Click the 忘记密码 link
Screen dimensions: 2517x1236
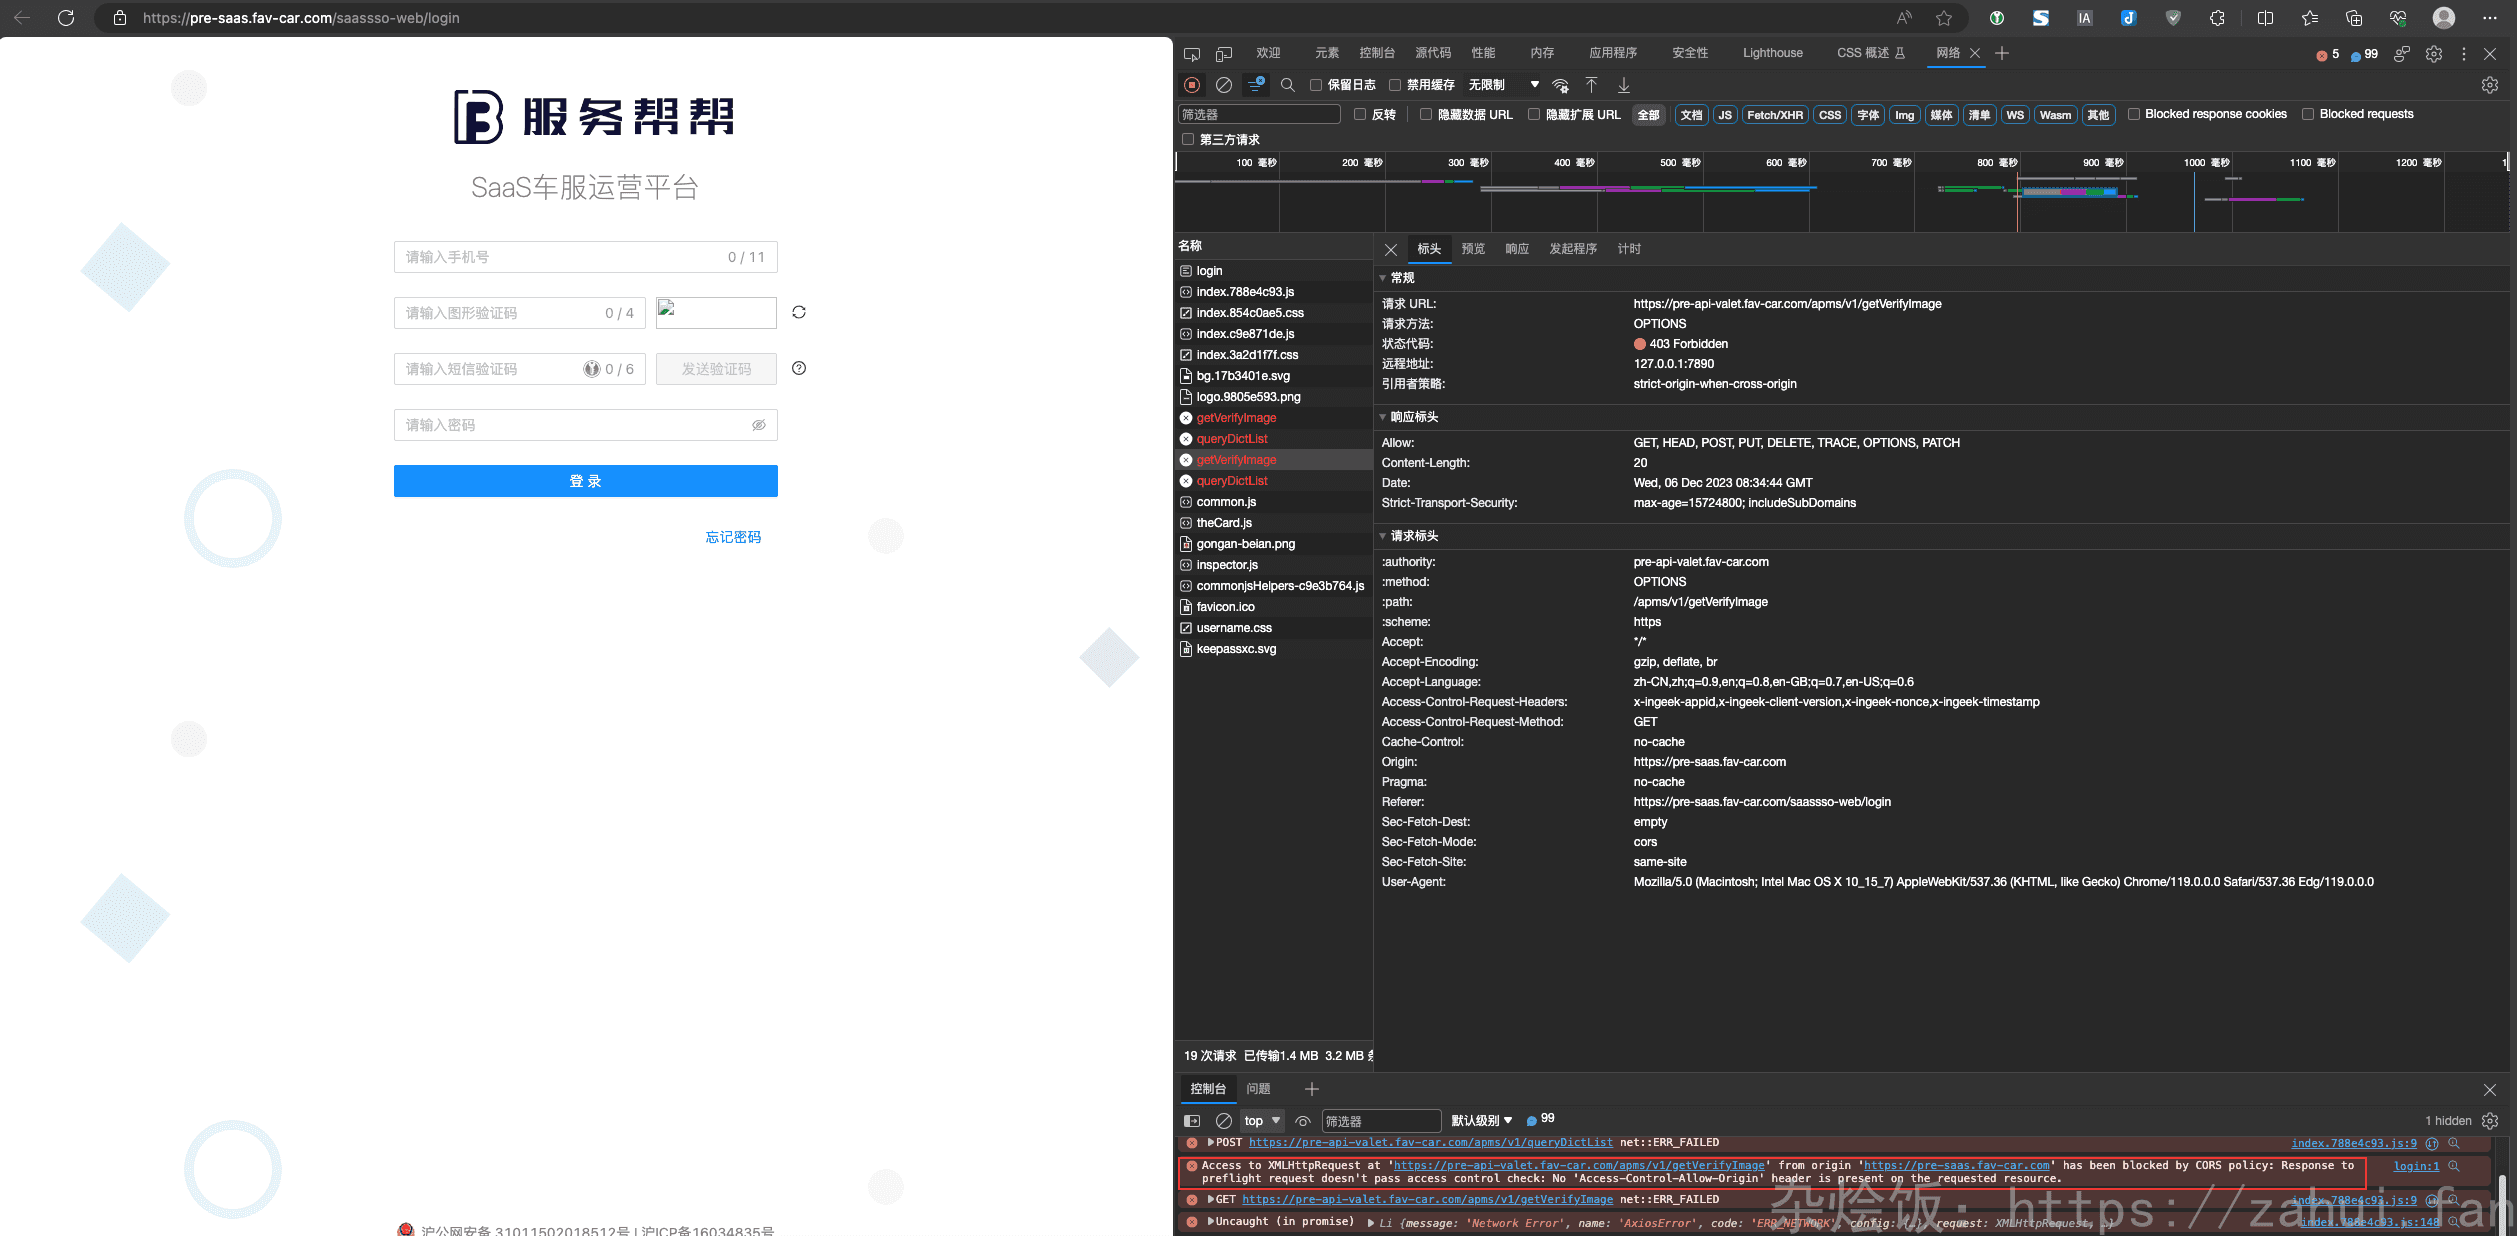(x=733, y=537)
